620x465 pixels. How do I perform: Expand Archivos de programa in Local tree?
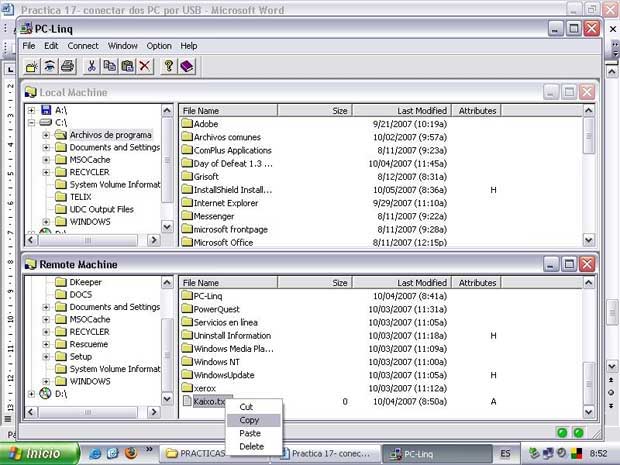pos(46,135)
